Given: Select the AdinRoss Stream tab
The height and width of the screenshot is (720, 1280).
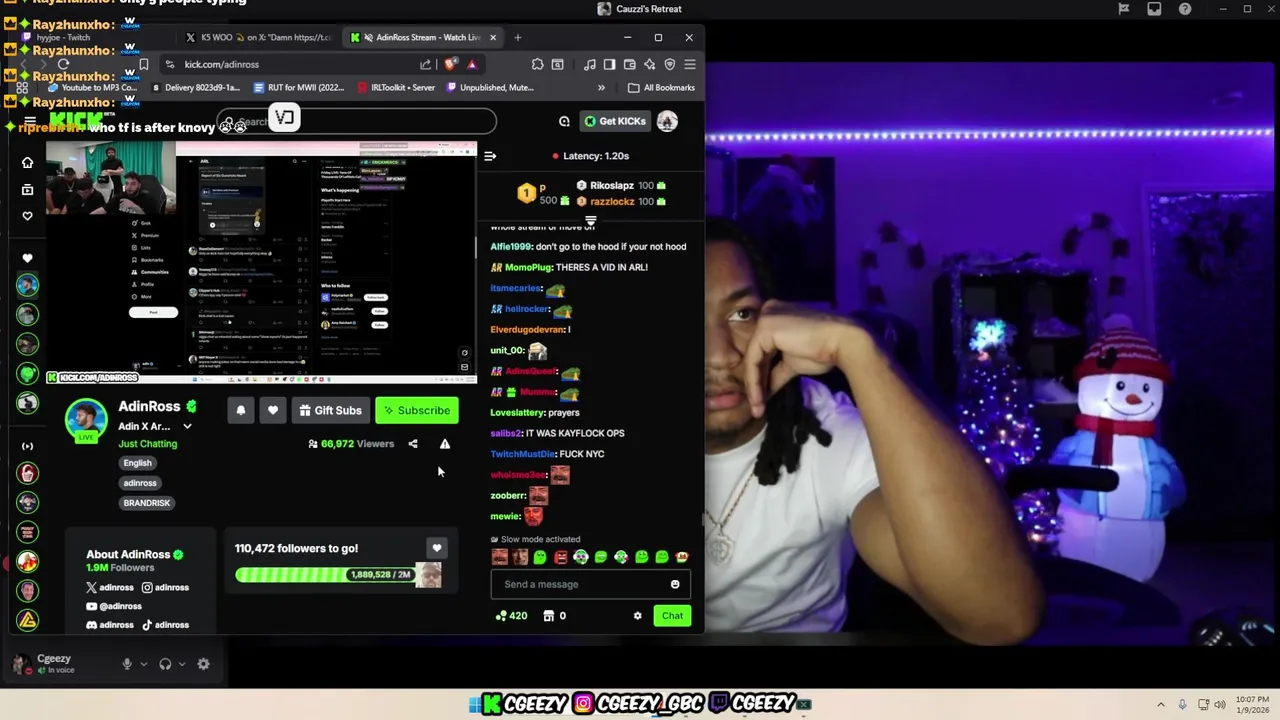Looking at the screenshot, I should coord(425,38).
